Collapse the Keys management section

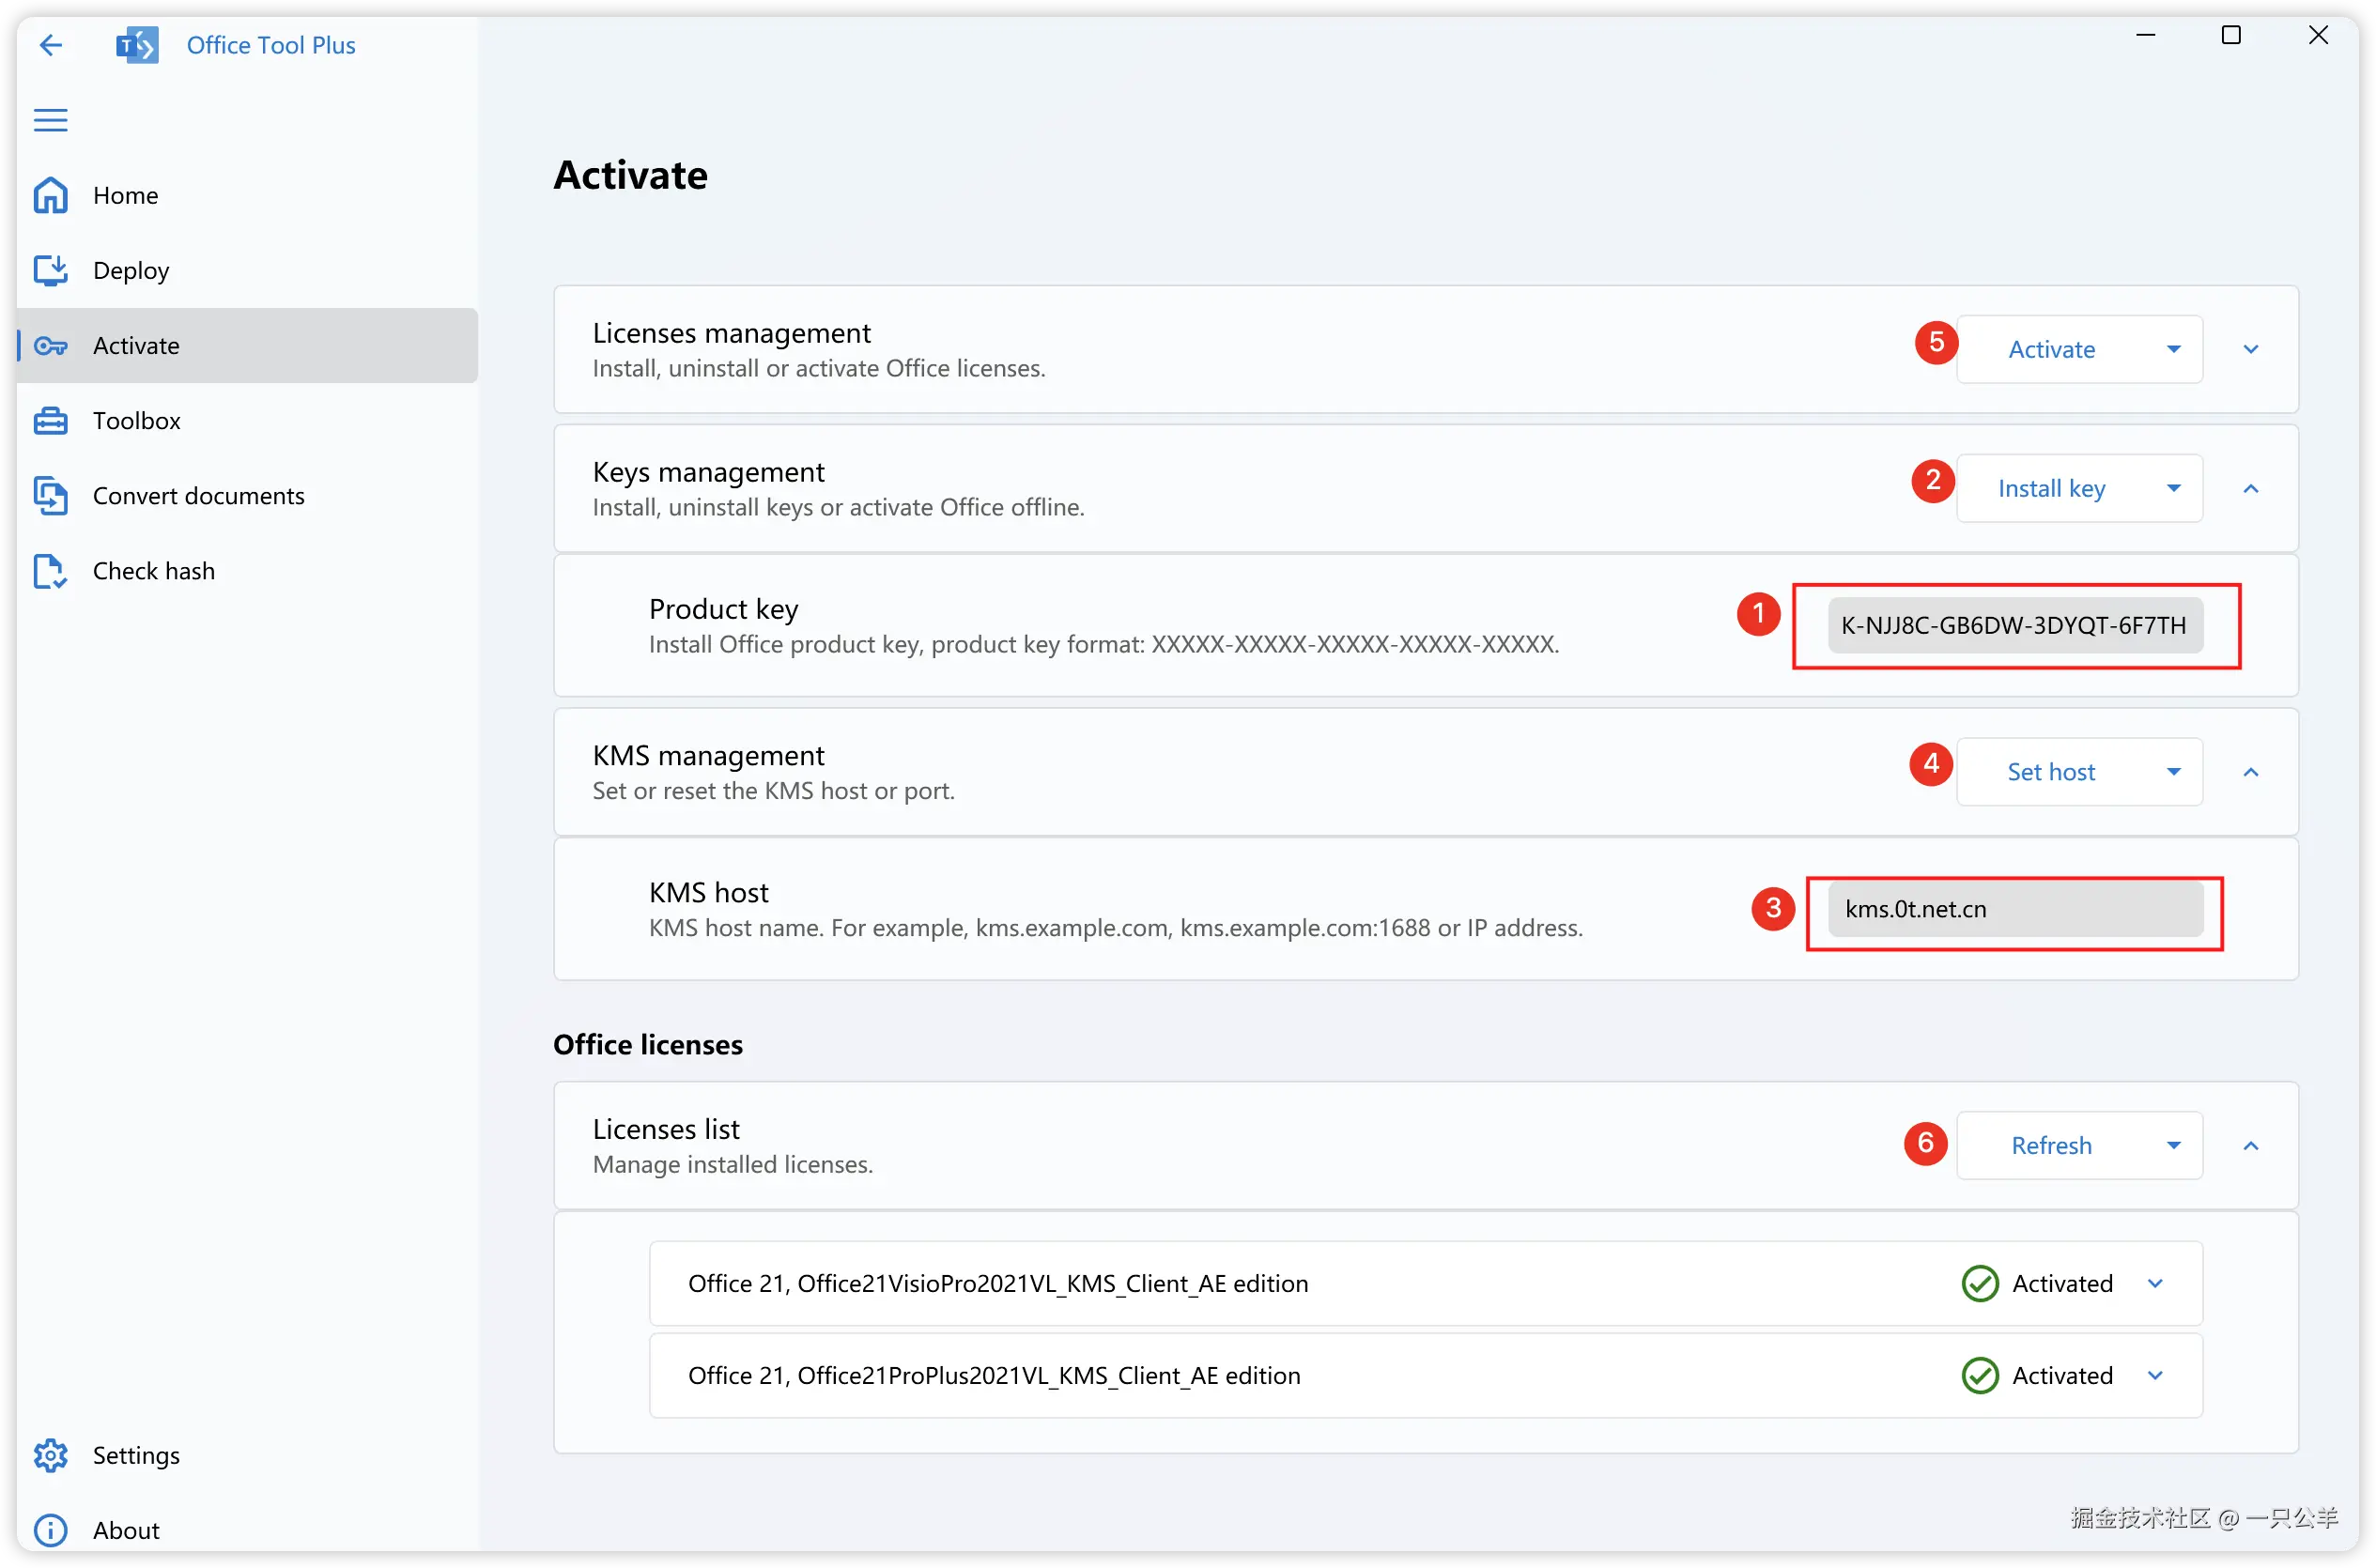tap(2250, 488)
